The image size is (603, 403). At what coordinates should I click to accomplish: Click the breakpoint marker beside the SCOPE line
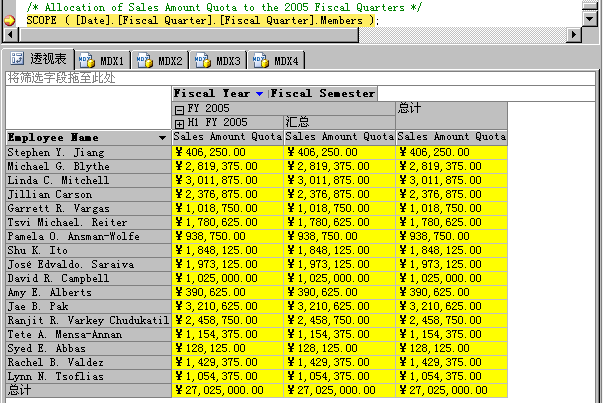point(9,20)
